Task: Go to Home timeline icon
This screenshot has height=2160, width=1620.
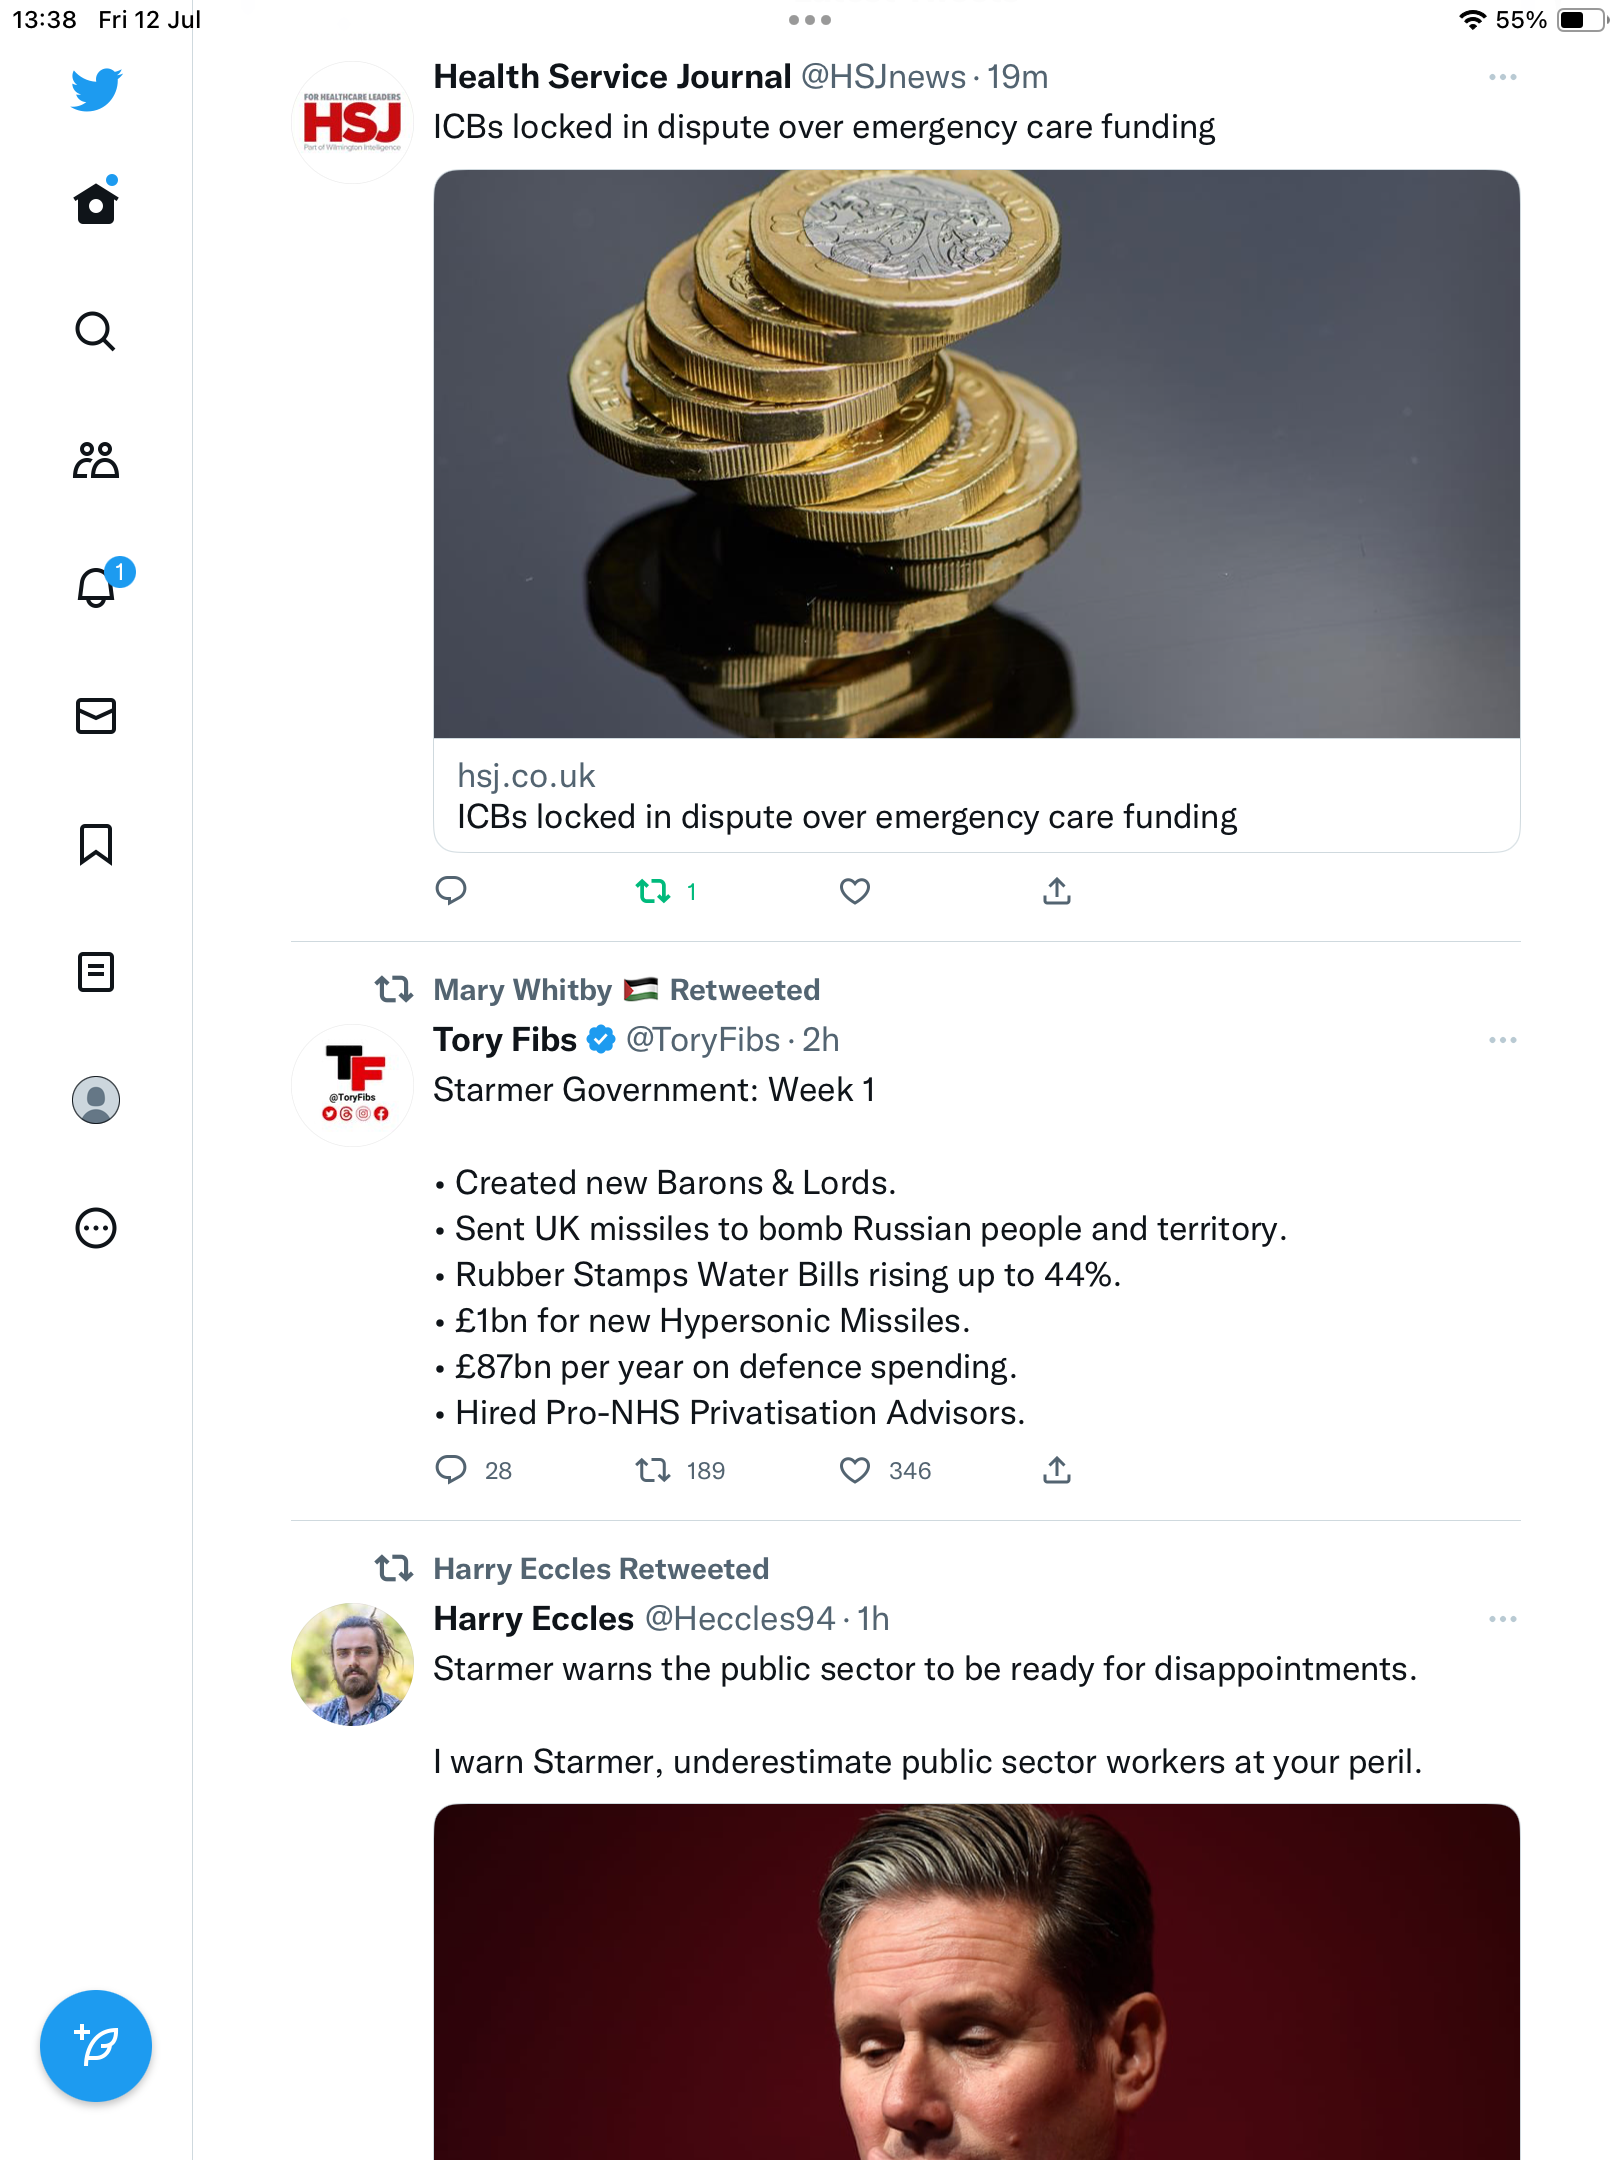Action: 95,204
